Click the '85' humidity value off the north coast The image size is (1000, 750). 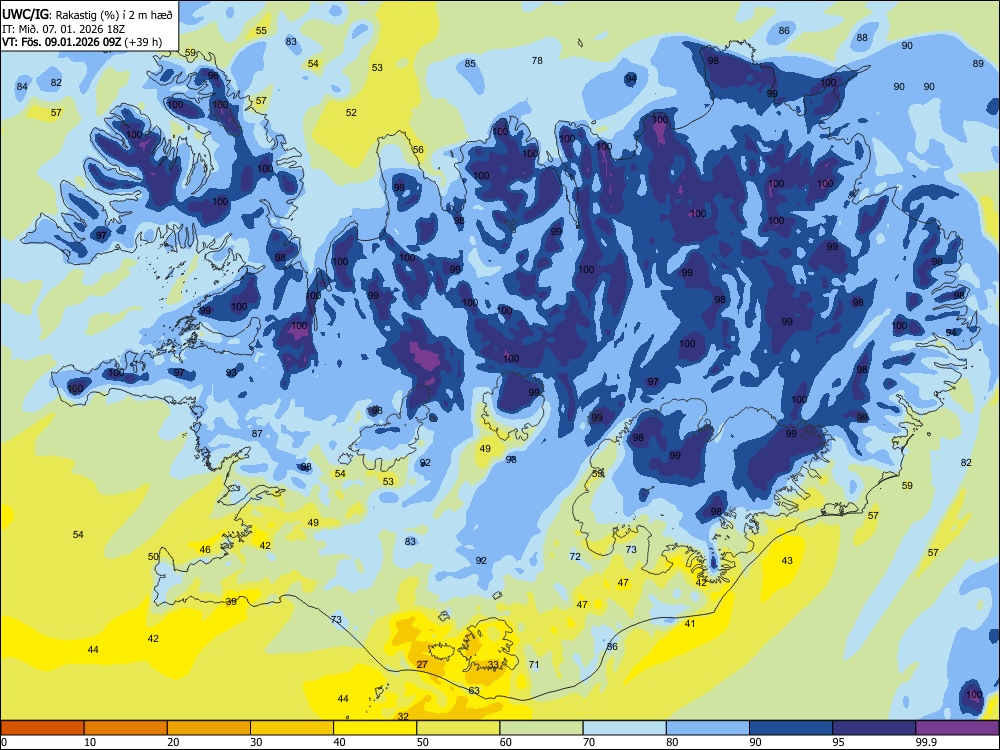[470, 63]
